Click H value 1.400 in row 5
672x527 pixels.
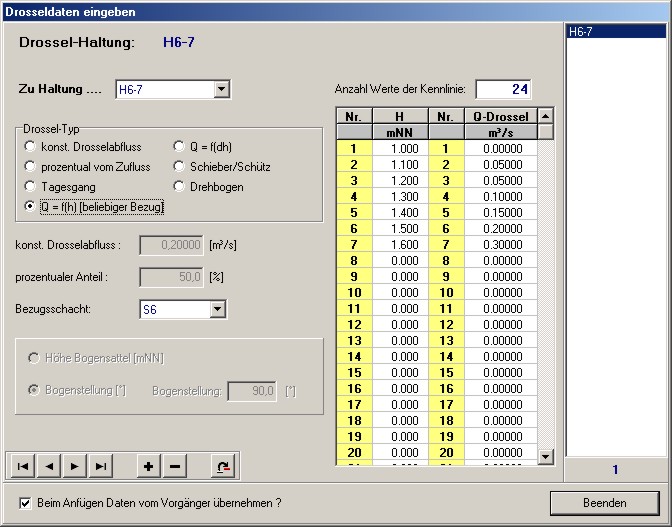[x=400, y=213]
